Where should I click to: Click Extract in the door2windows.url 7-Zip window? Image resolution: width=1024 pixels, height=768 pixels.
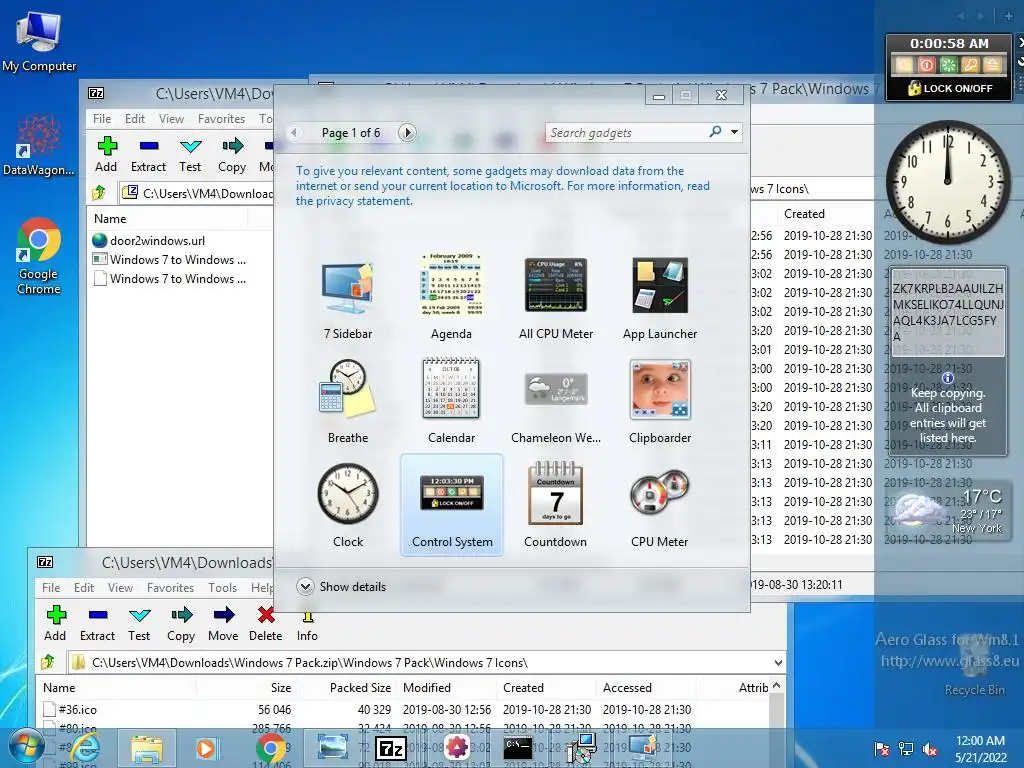(x=148, y=155)
